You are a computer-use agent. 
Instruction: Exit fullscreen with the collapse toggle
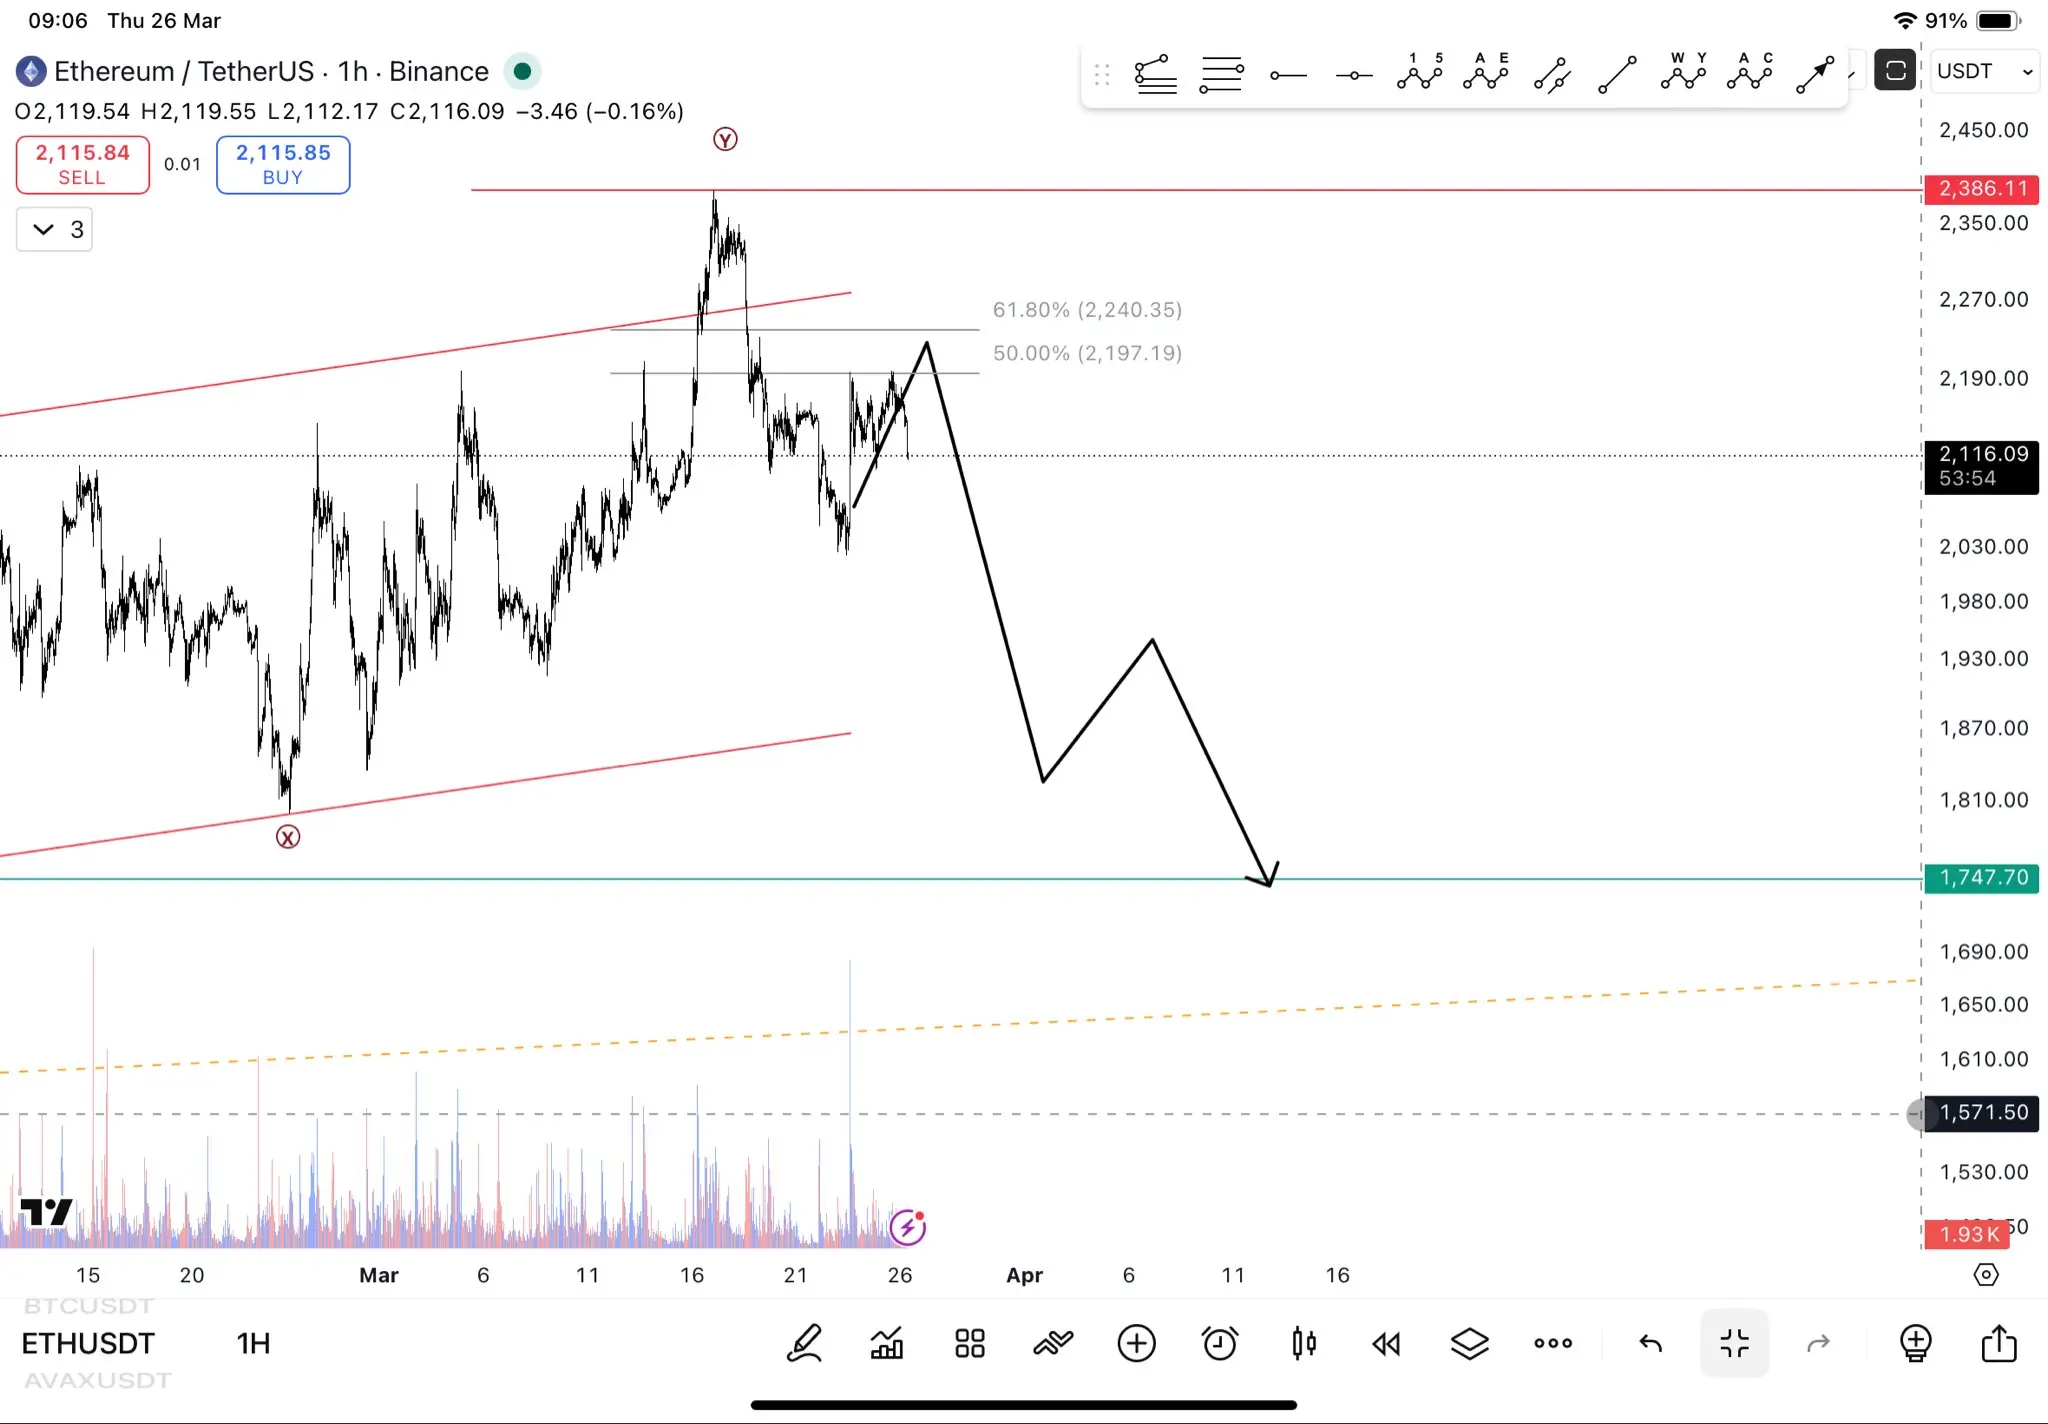pos(1734,1343)
